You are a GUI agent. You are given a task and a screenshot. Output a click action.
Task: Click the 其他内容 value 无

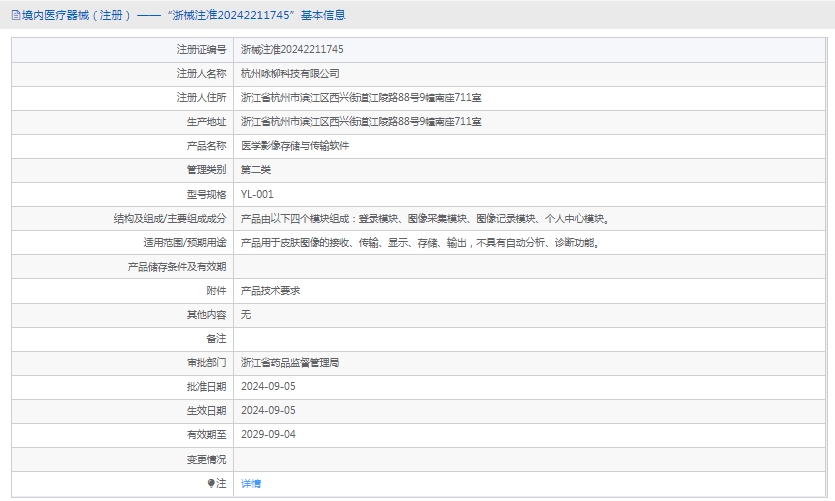click(x=246, y=314)
